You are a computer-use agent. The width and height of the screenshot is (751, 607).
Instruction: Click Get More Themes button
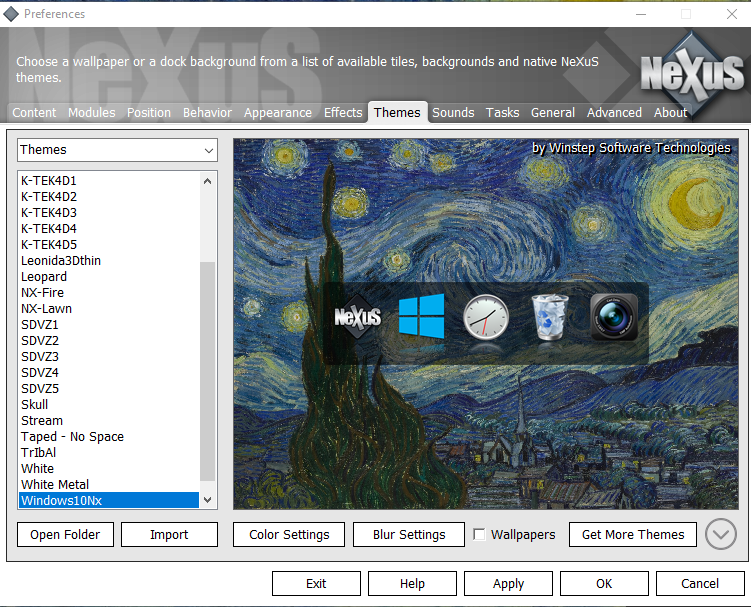pos(633,535)
